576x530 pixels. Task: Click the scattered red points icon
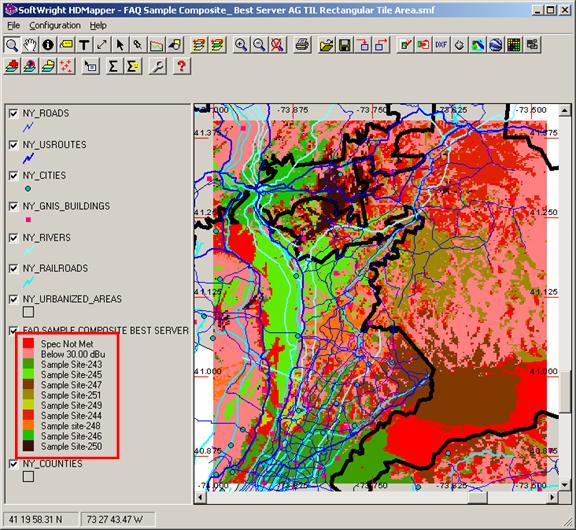[66, 66]
